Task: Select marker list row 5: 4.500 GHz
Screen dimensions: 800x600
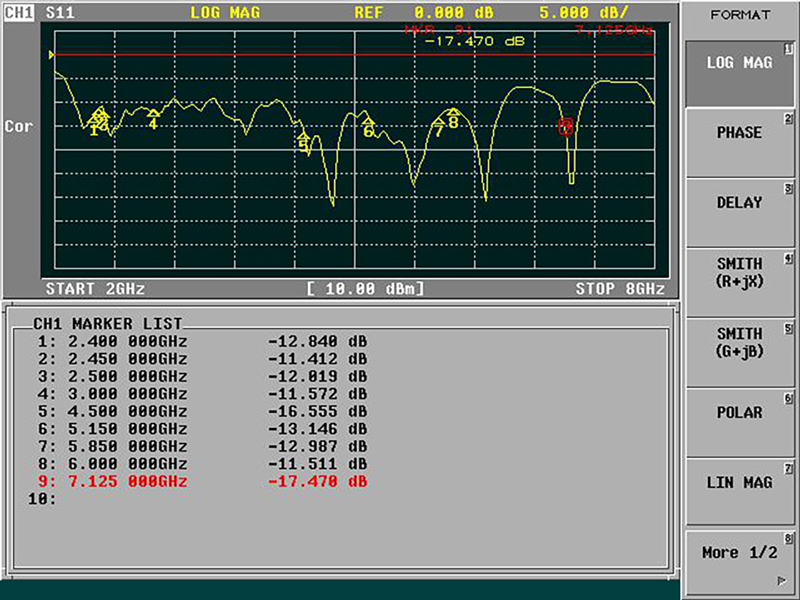Action: (x=202, y=411)
